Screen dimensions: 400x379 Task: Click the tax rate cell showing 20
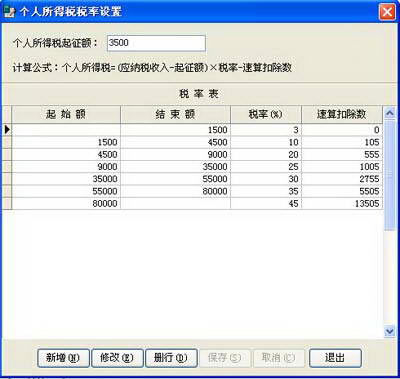pos(266,155)
